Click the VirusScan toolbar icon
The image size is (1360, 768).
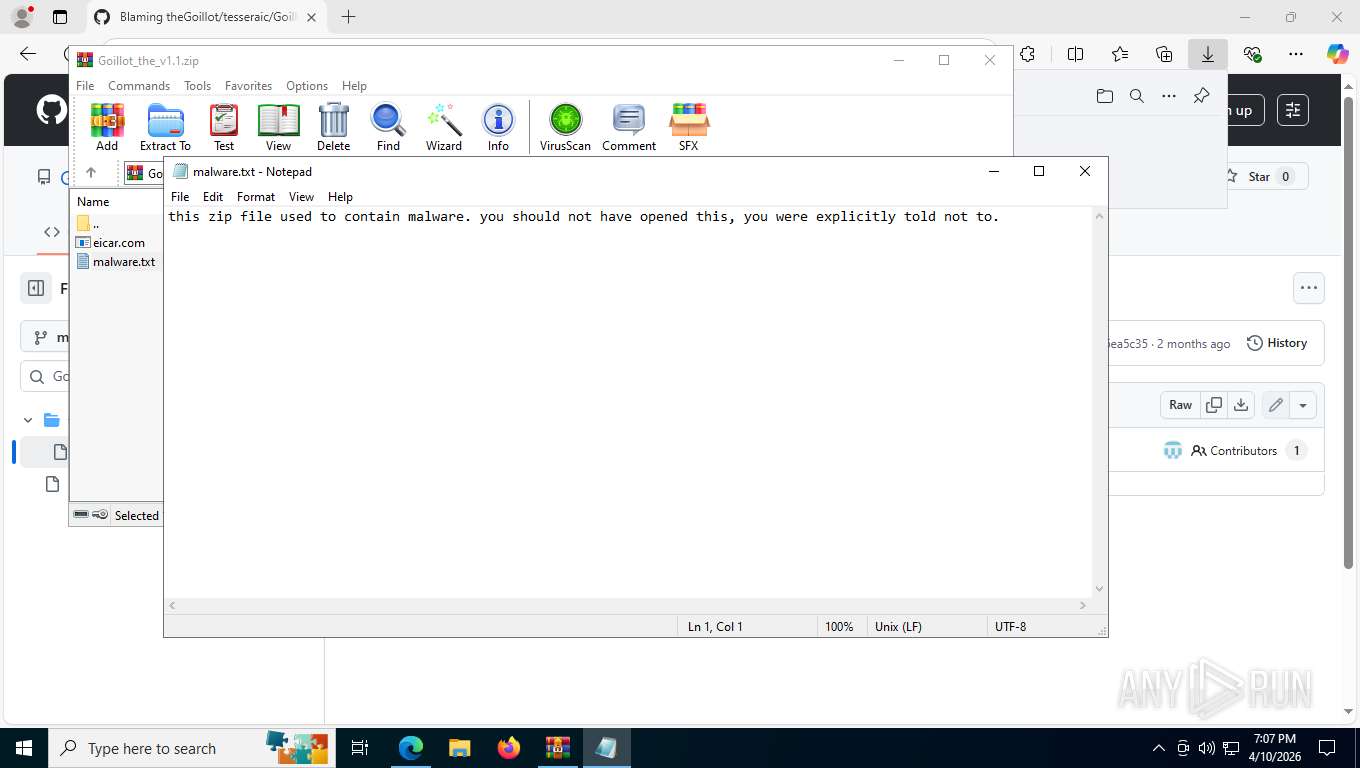point(565,127)
